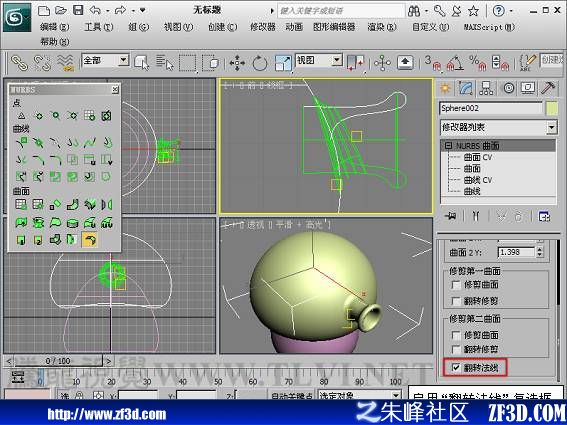Click the Pin Stack button

(451, 217)
